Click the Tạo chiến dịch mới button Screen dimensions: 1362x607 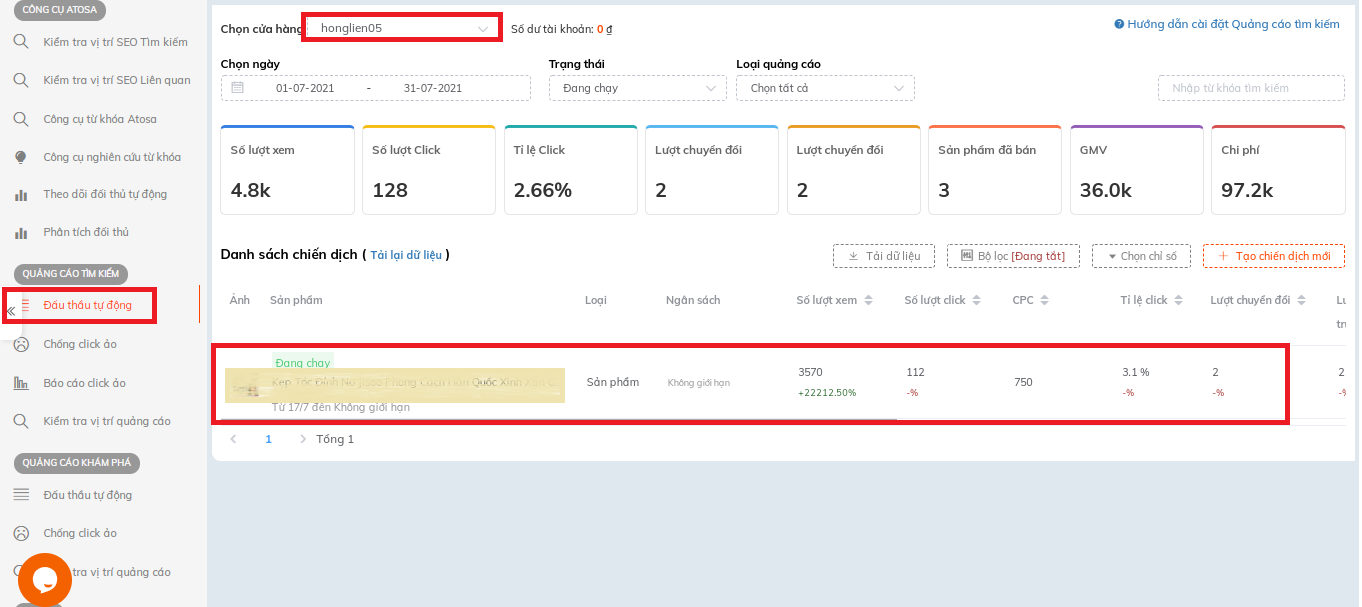click(1273, 256)
